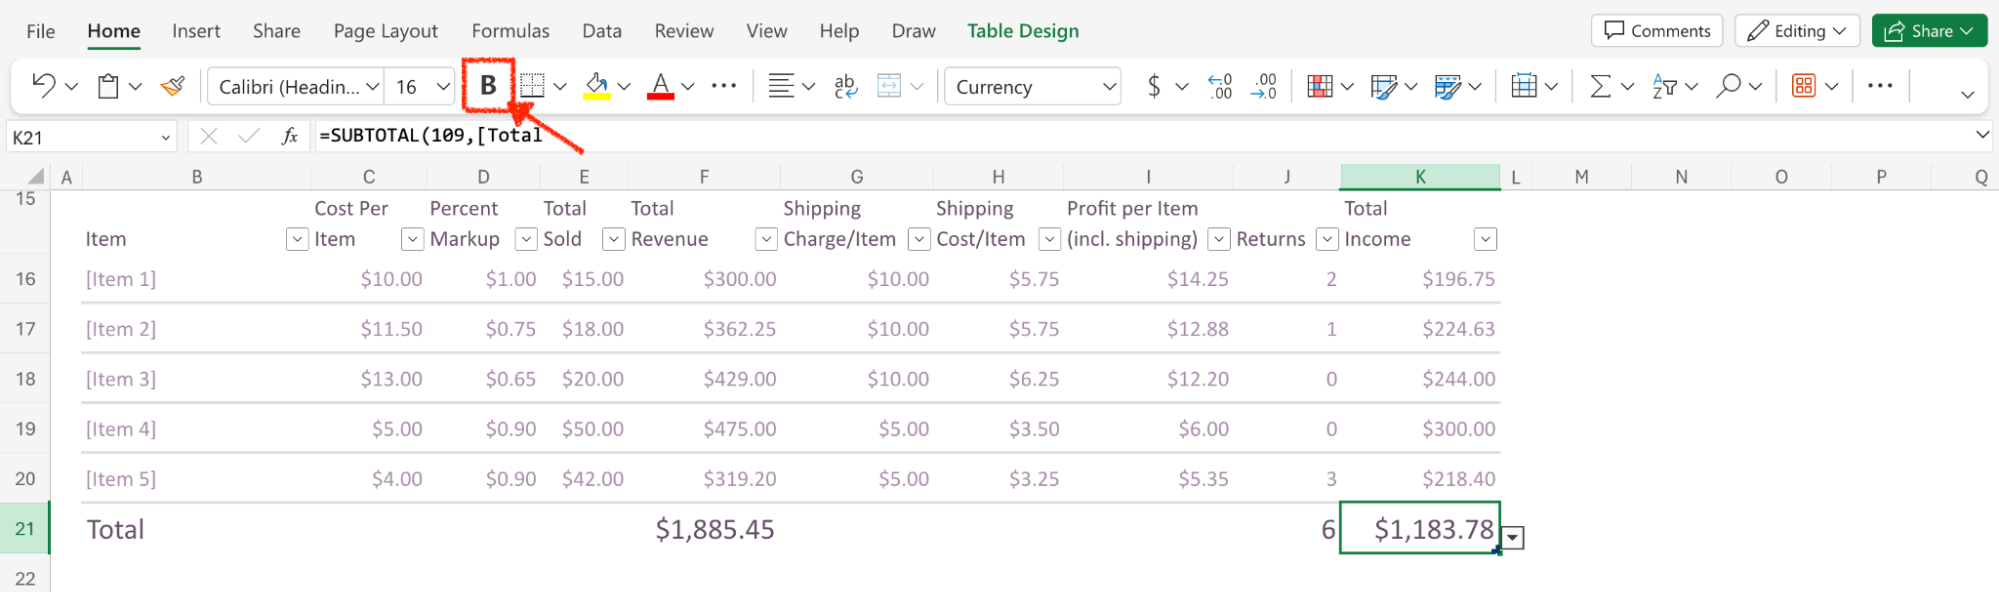This screenshot has height=593, width=1999.
Task: Open the Table Design tab
Action: pos(1022,31)
